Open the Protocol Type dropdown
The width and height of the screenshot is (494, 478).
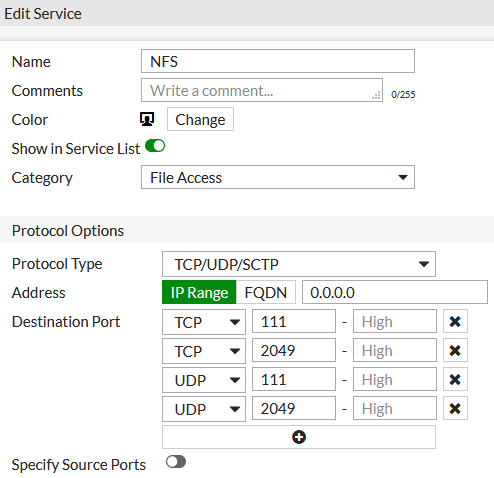[x=299, y=264]
